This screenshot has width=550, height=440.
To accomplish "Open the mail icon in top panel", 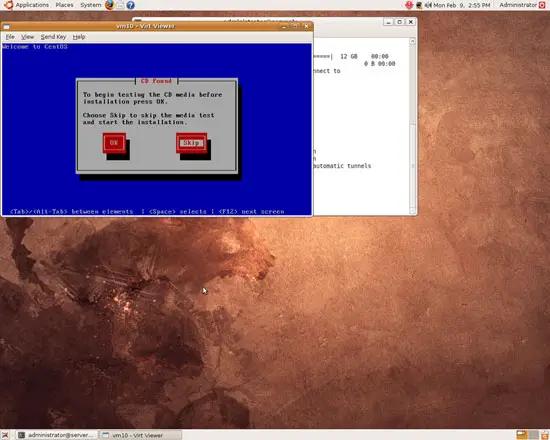I will pos(120,5).
